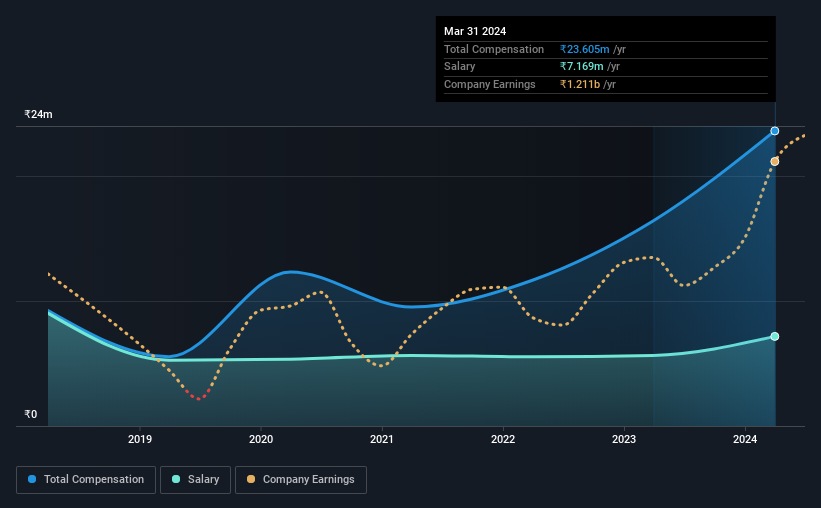This screenshot has width=821, height=508.
Task: Click the Salary label in tooltip
Action: [x=460, y=67]
